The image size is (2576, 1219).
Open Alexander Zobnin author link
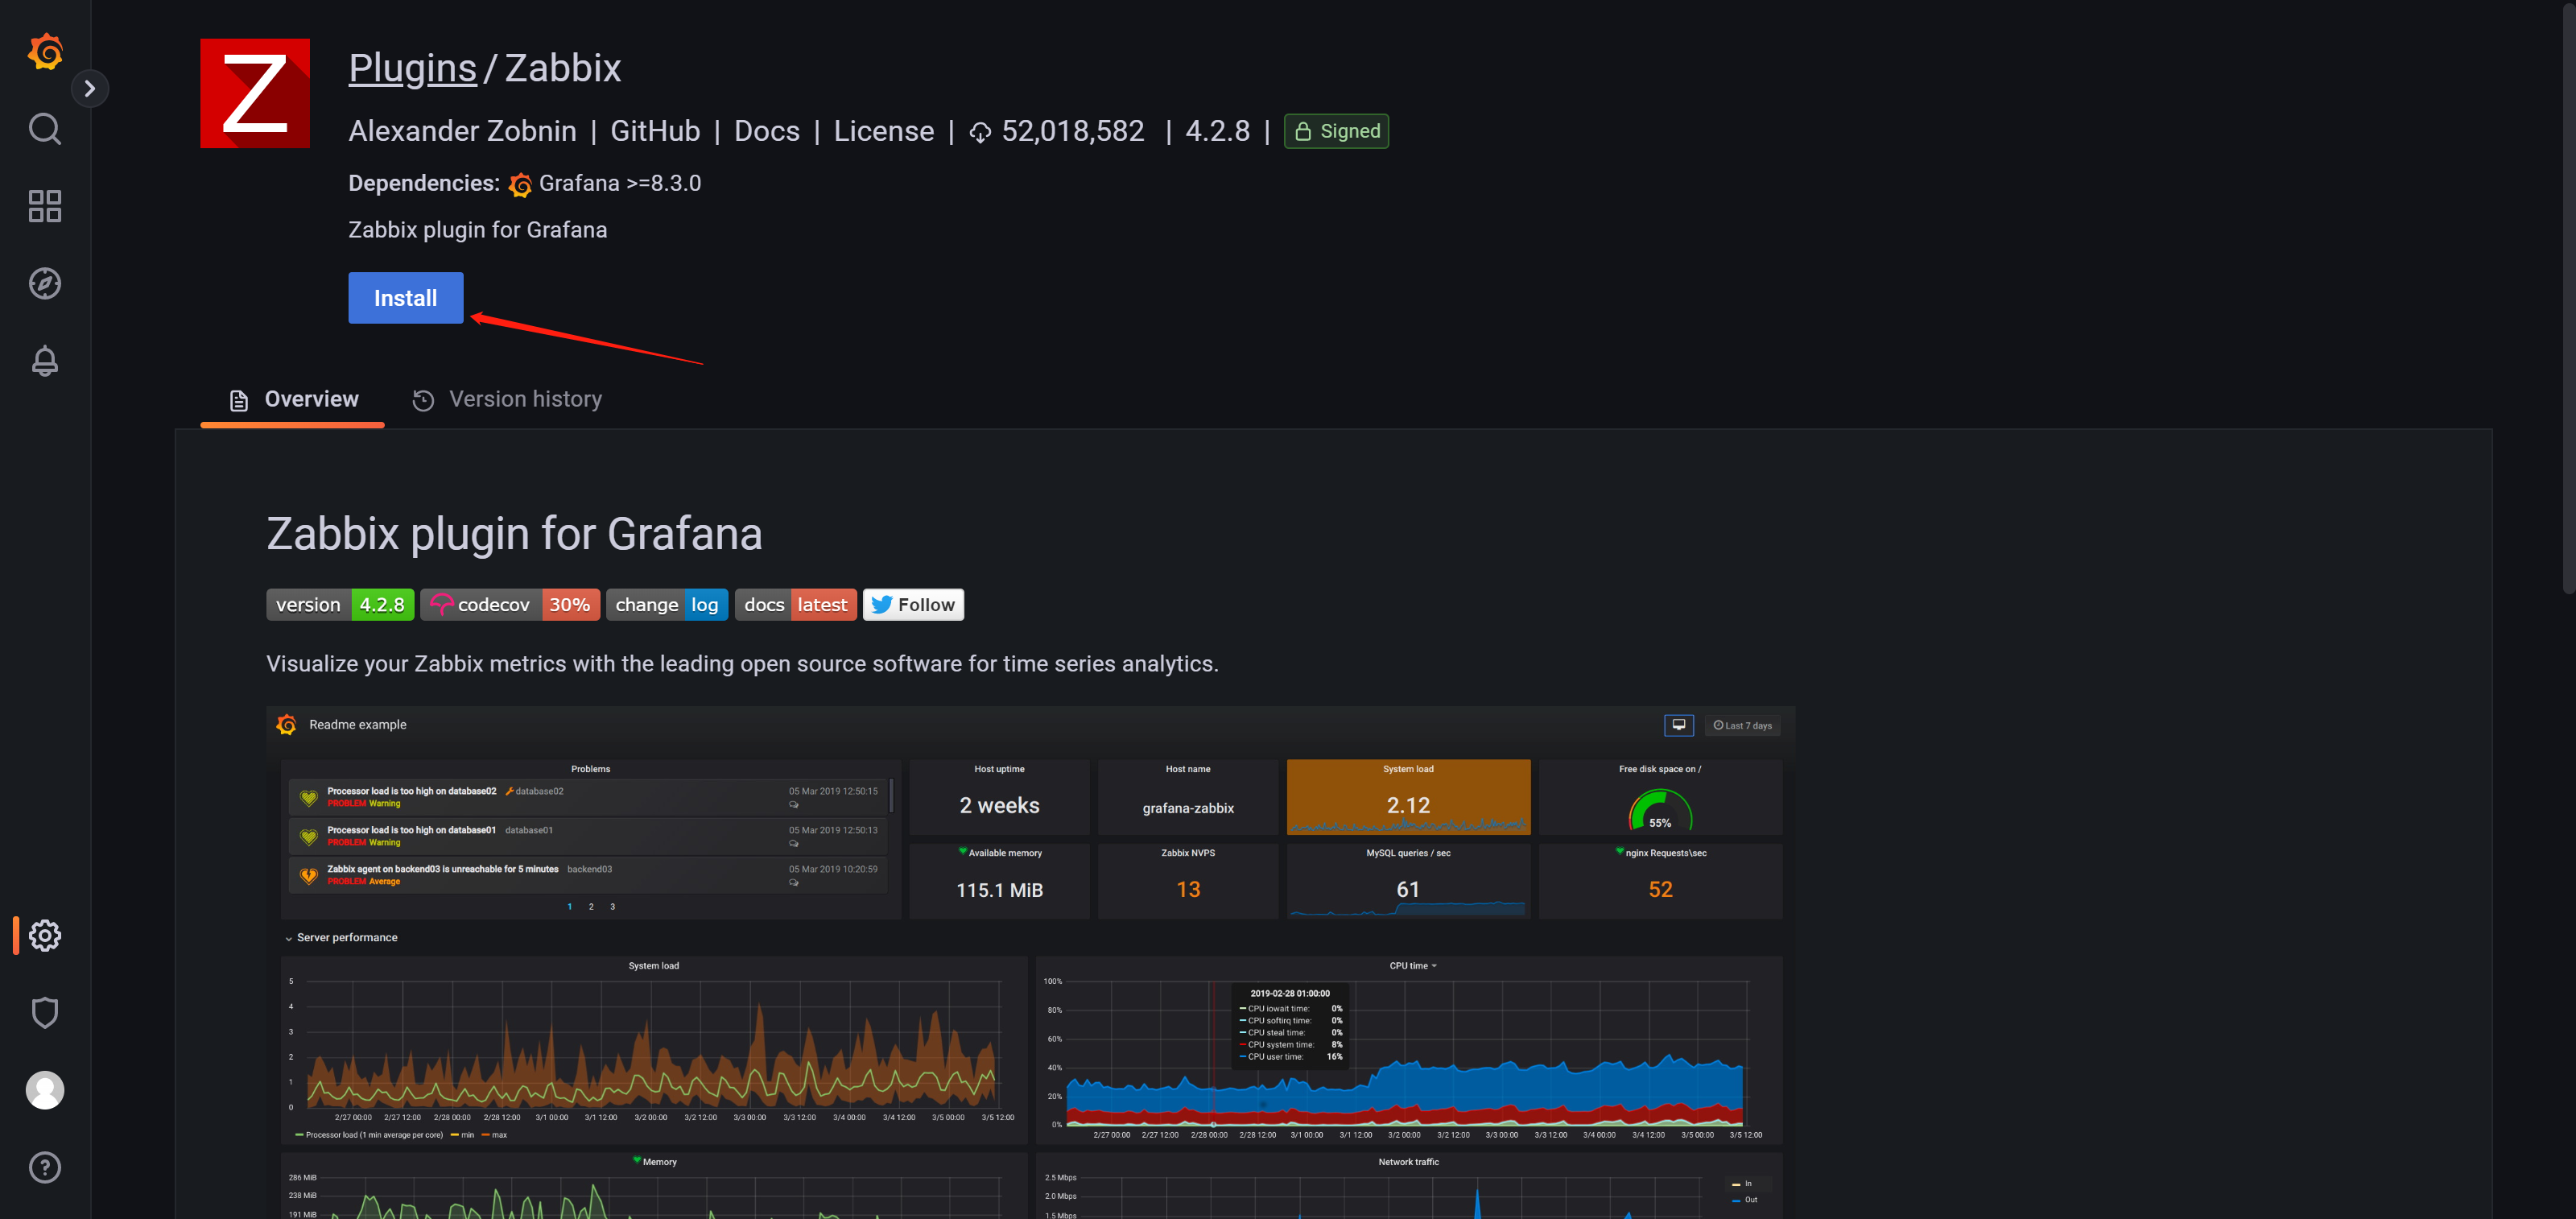point(462,131)
